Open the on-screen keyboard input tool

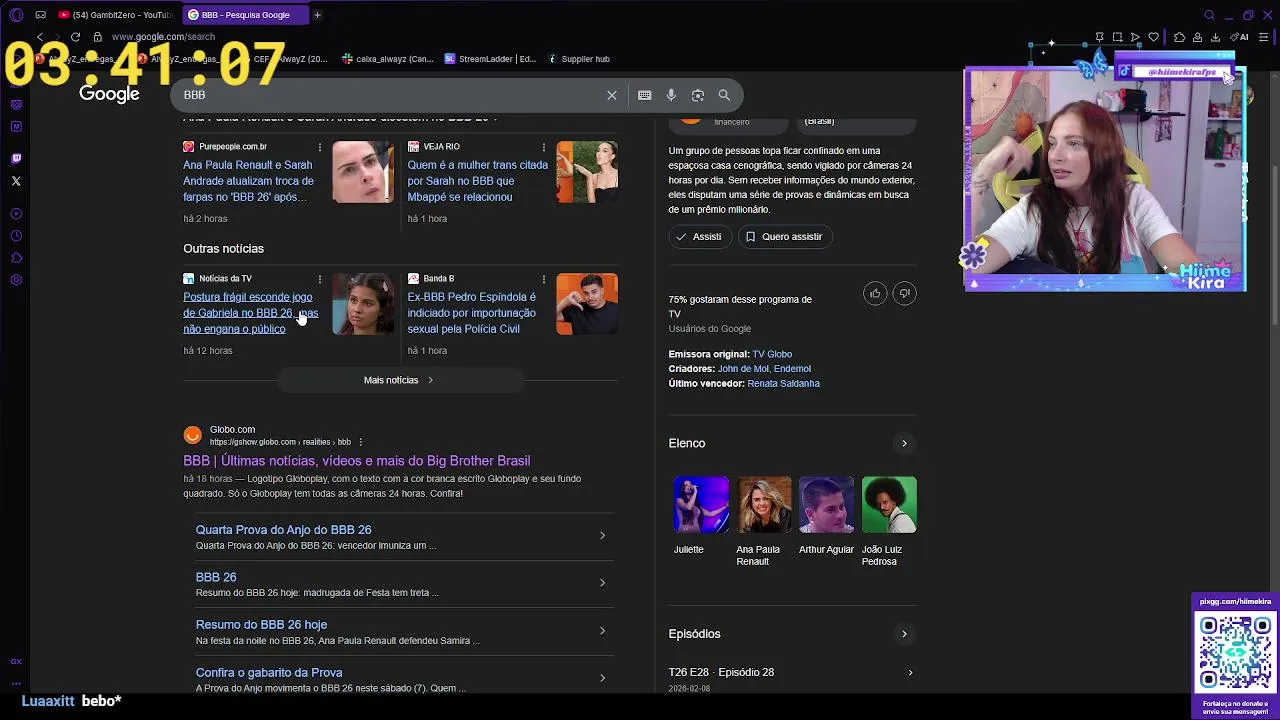pyautogui.click(x=644, y=95)
